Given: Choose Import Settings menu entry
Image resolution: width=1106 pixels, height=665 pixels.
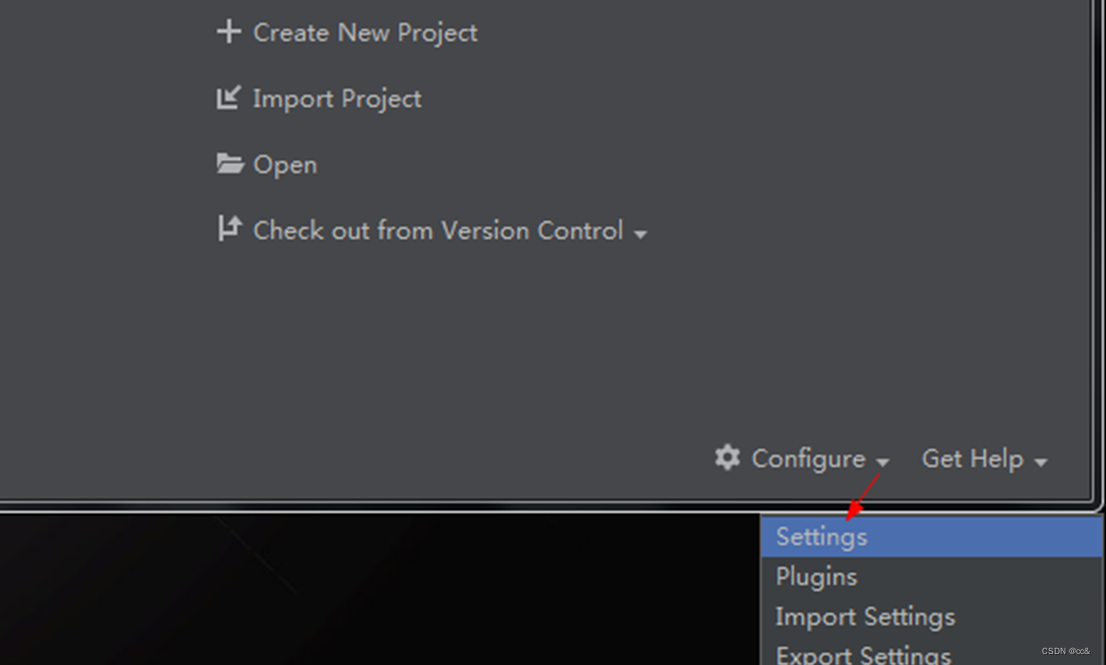Looking at the screenshot, I should 864,617.
